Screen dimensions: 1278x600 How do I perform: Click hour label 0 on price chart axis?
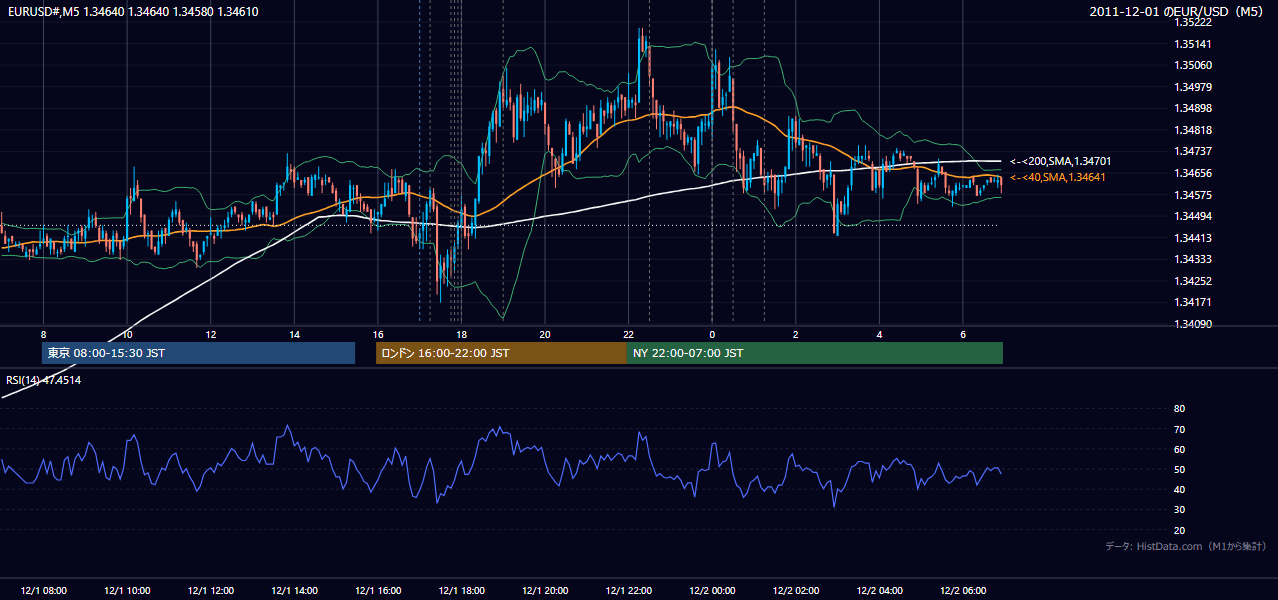pos(712,334)
